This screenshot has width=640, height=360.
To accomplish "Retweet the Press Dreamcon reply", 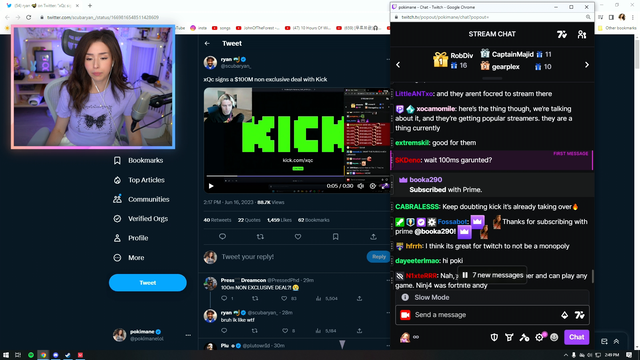I will pyautogui.click(x=255, y=298).
